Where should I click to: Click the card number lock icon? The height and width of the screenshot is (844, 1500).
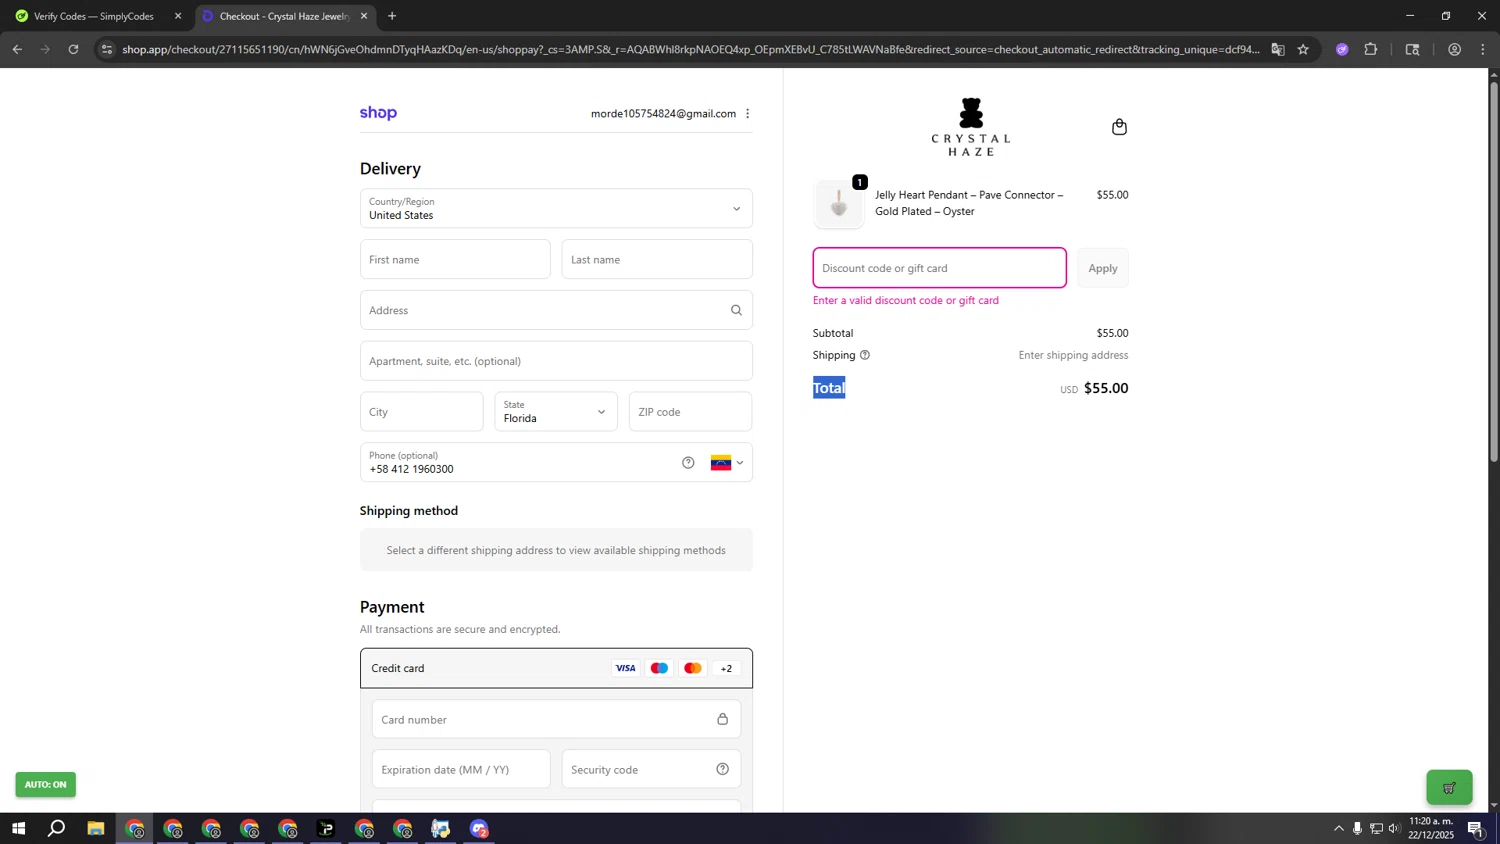click(x=722, y=719)
